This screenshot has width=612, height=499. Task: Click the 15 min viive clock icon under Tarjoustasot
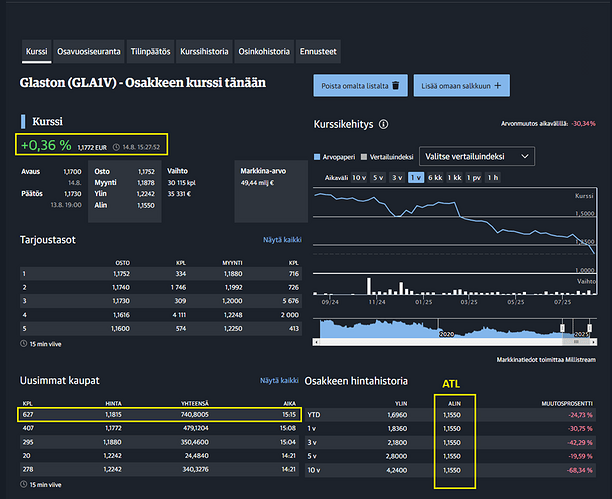(24, 343)
